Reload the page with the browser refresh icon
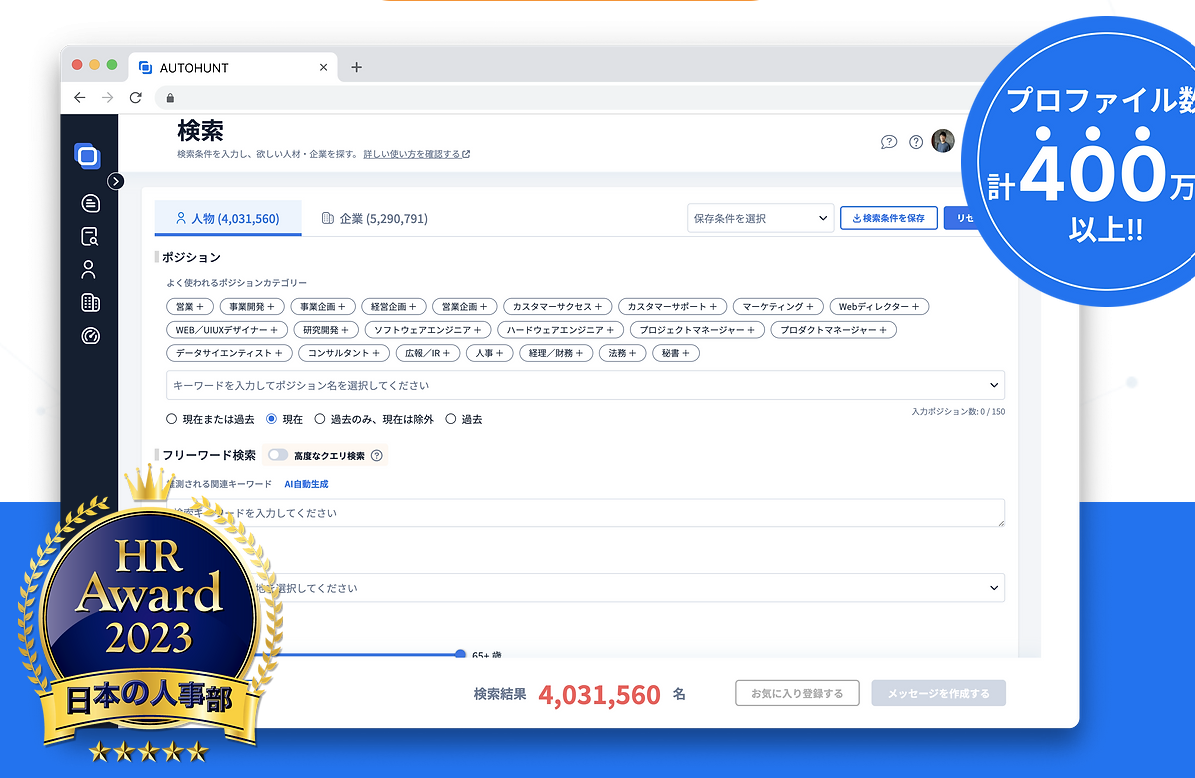This screenshot has width=1195, height=778. point(136,97)
